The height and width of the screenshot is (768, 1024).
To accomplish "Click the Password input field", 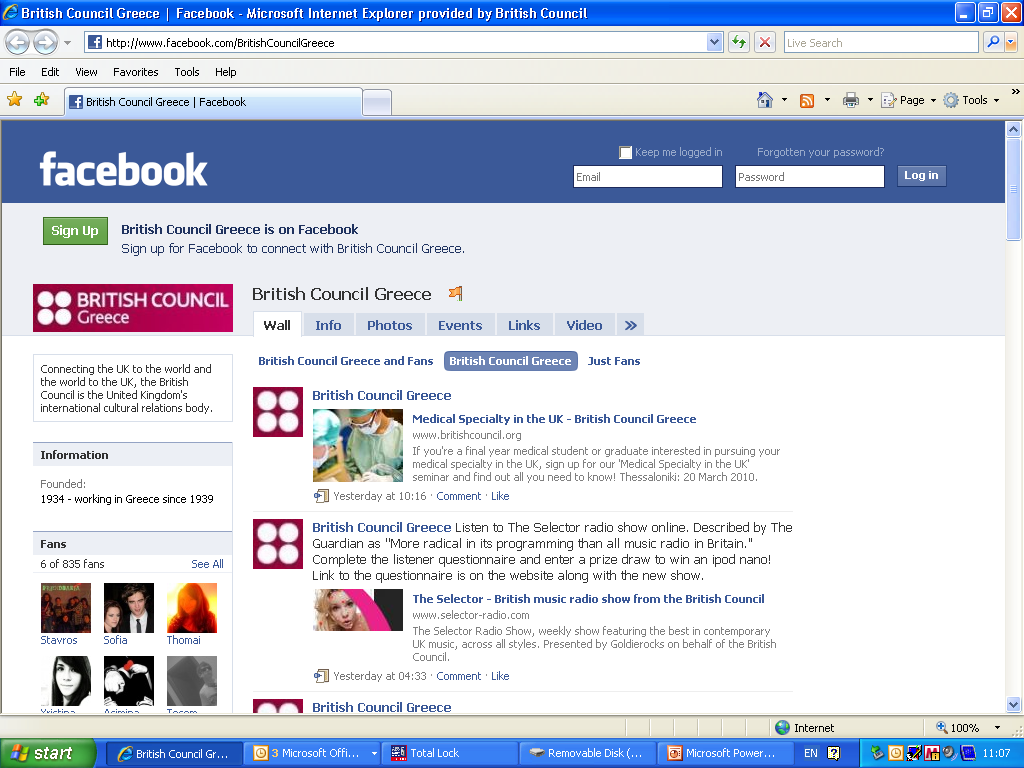I will click(x=809, y=176).
